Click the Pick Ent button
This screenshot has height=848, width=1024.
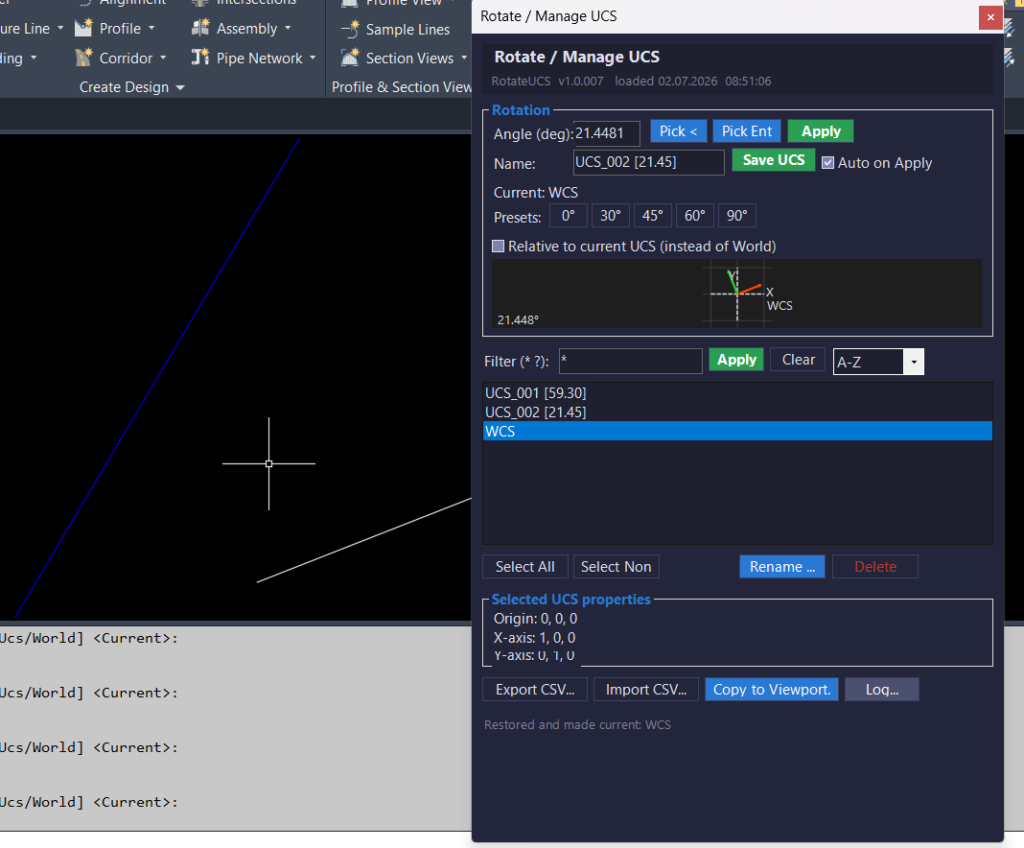point(746,131)
